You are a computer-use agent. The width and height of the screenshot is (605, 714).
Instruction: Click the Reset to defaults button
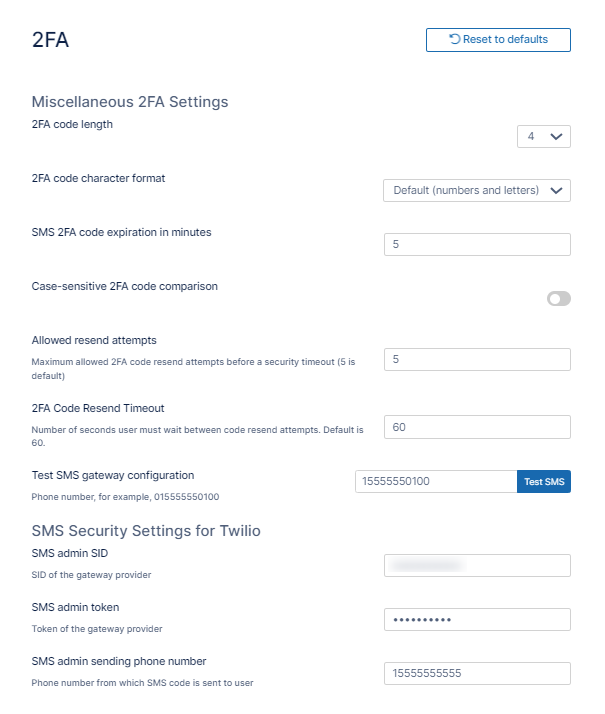(498, 40)
